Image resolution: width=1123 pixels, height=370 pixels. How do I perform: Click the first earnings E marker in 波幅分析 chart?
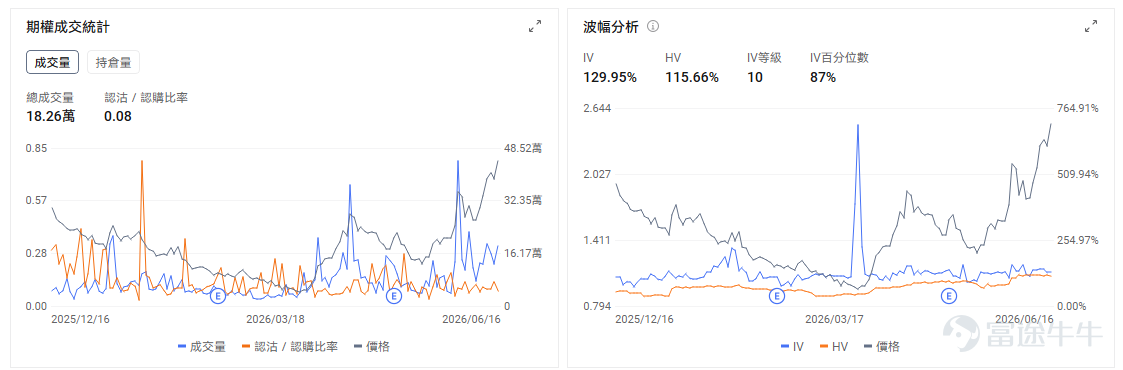tap(776, 295)
